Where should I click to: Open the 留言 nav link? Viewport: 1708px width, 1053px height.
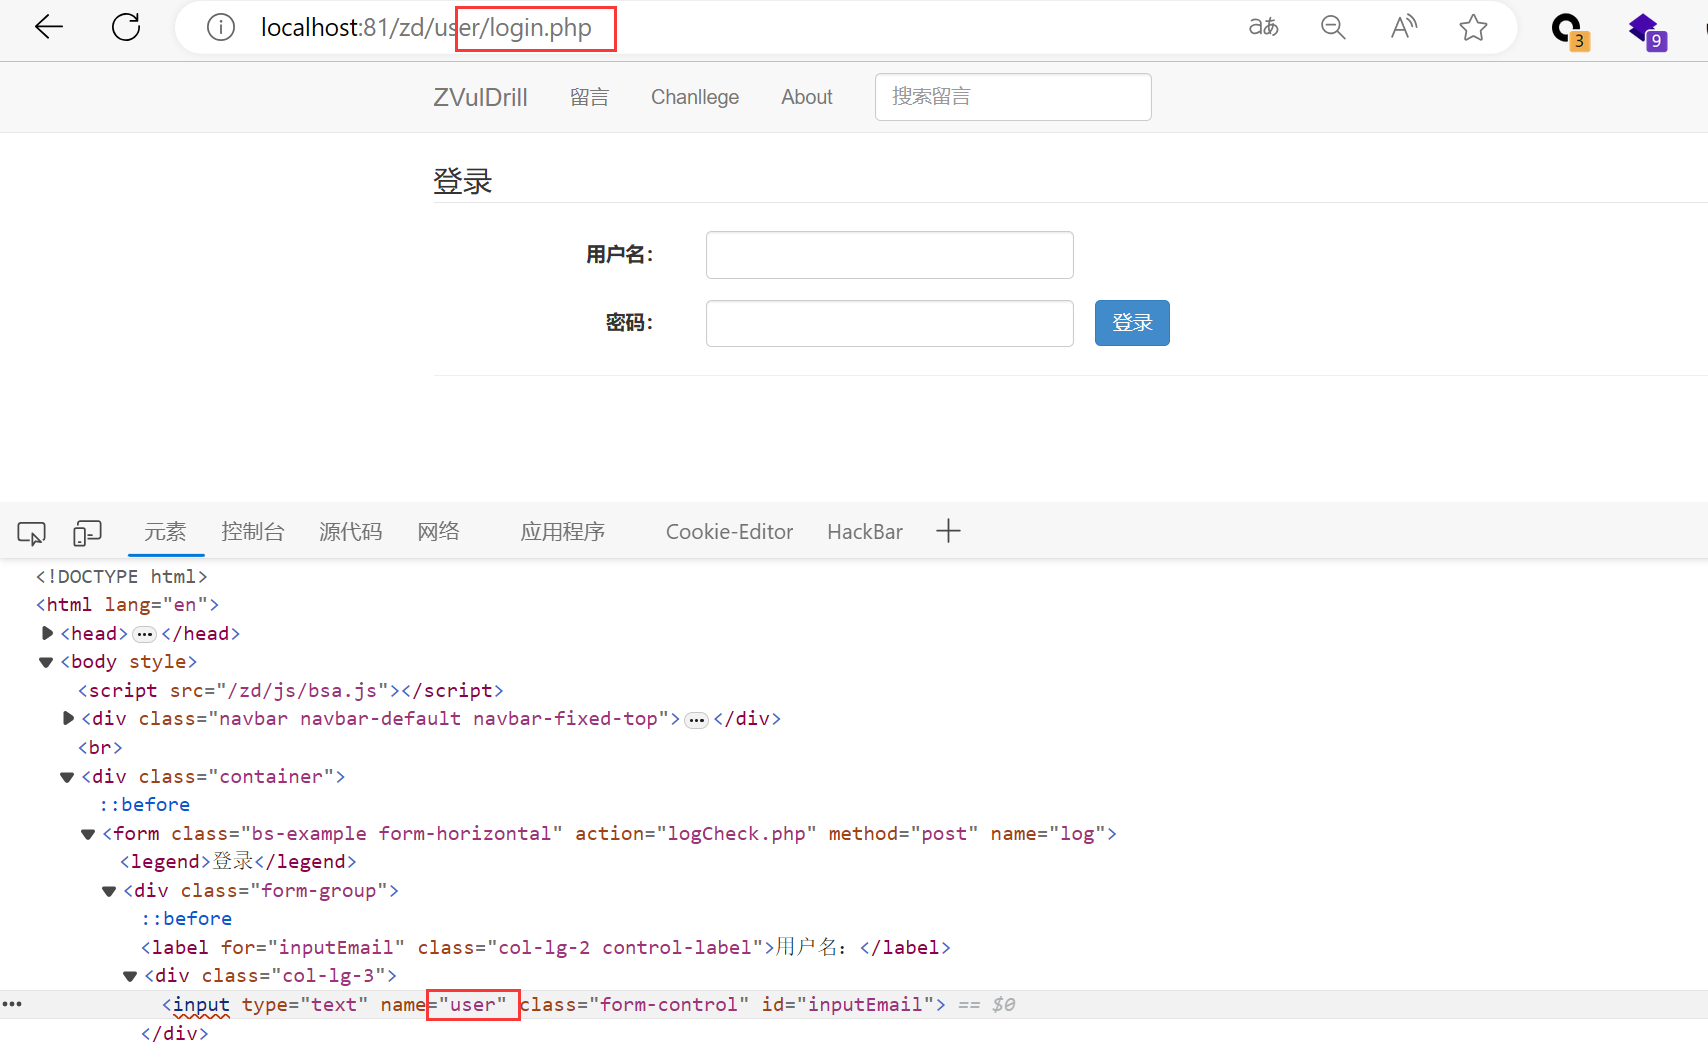tap(589, 97)
